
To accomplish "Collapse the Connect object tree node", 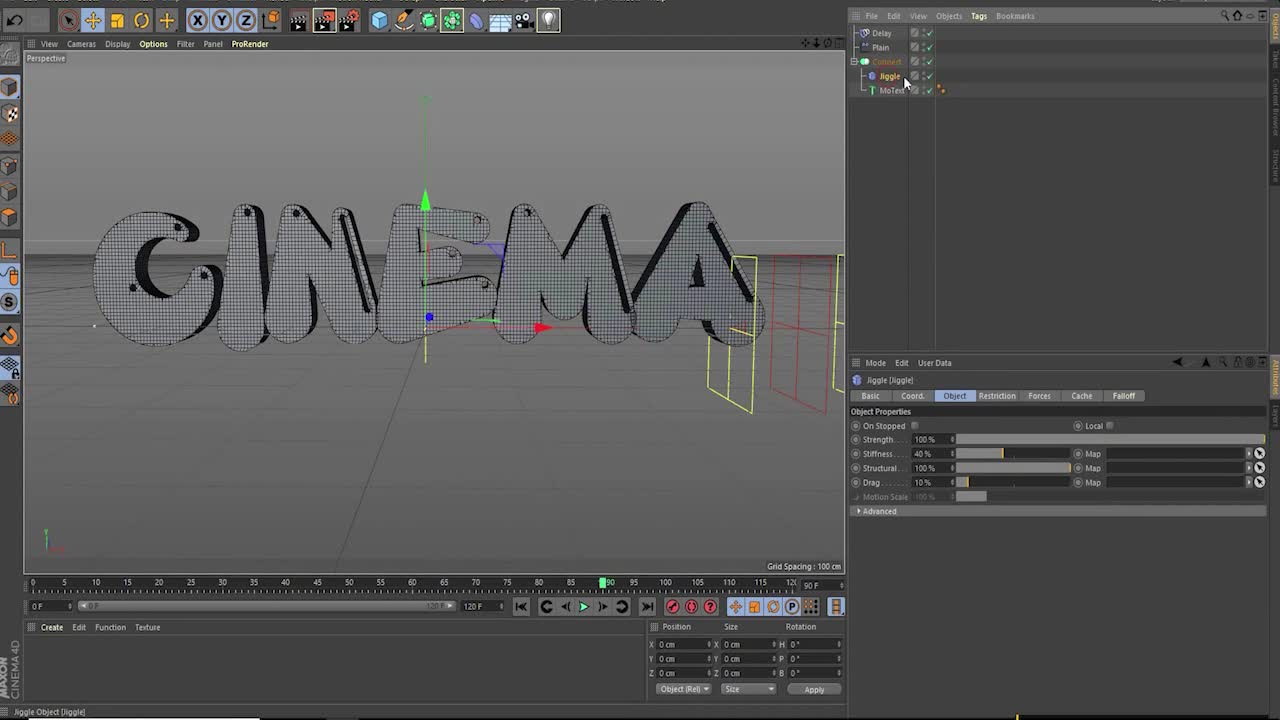I will (x=854, y=62).
